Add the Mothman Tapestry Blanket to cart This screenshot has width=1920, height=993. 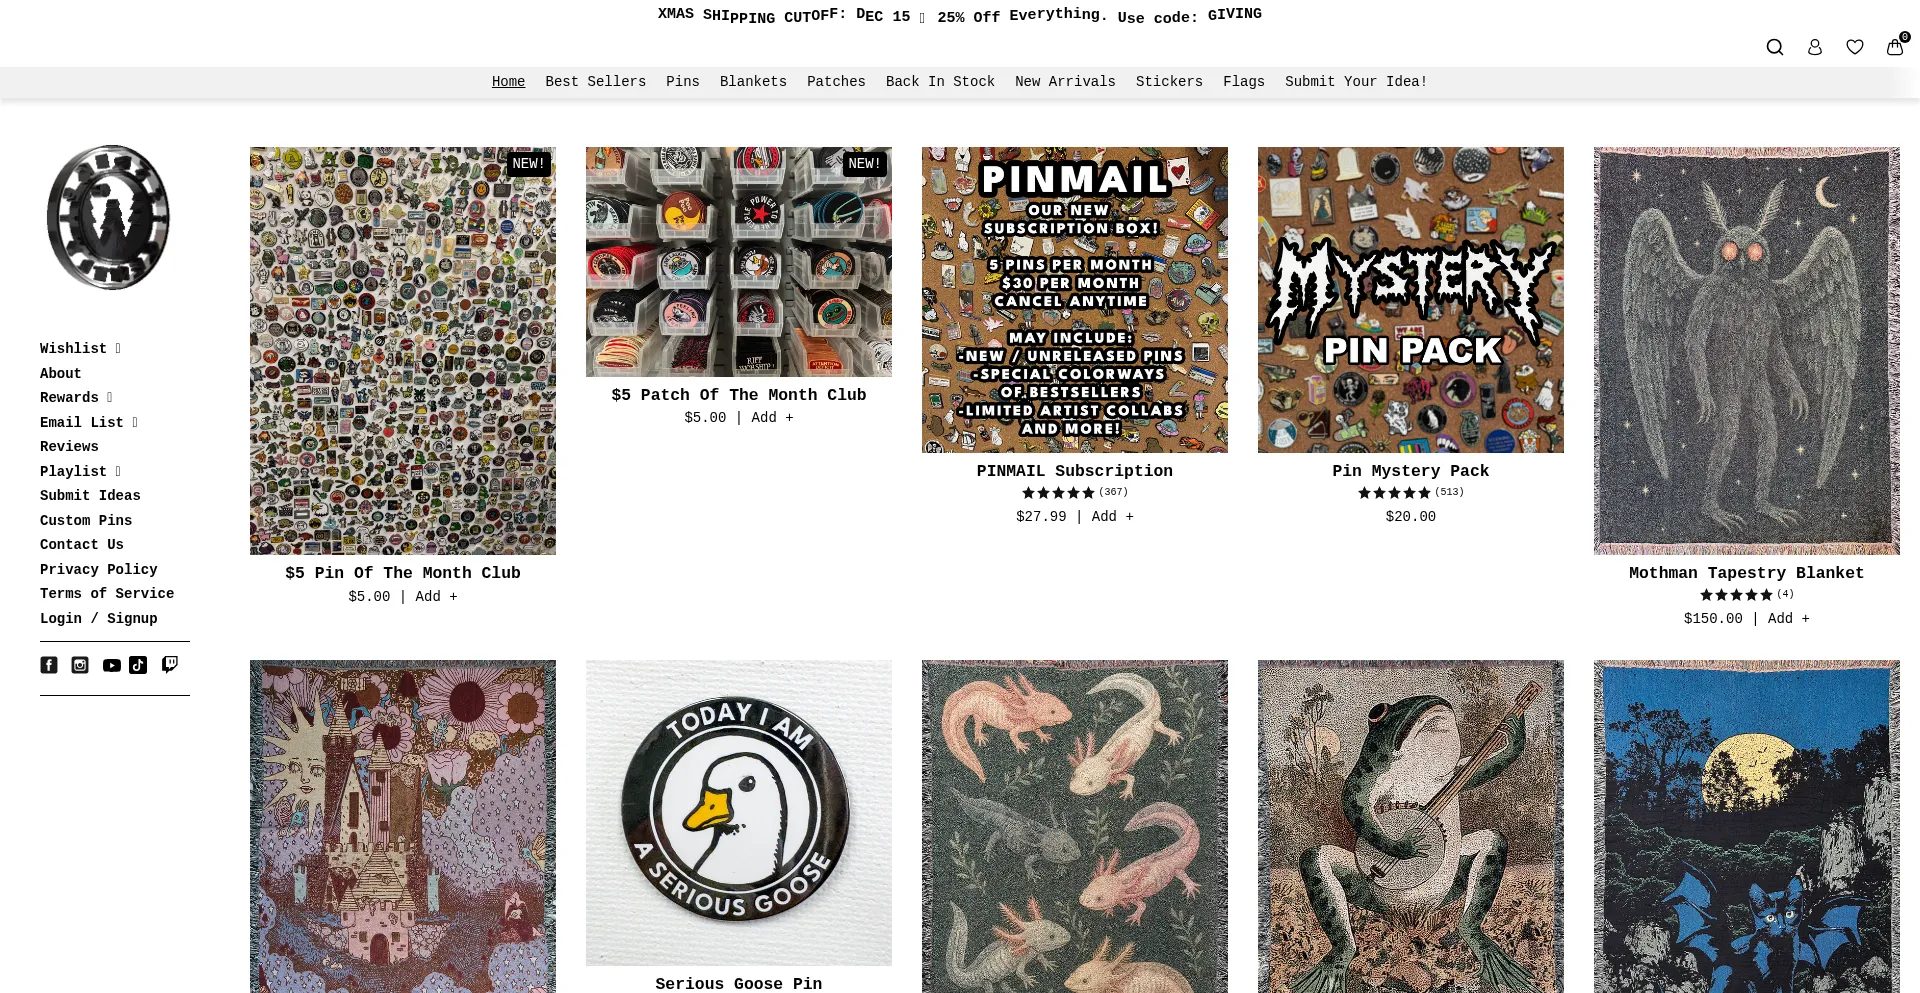click(1788, 619)
